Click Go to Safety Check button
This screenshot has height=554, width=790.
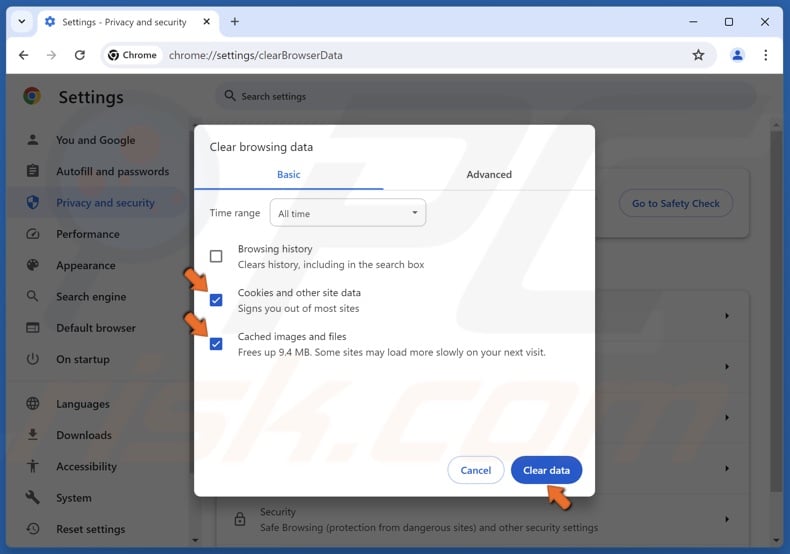click(676, 203)
